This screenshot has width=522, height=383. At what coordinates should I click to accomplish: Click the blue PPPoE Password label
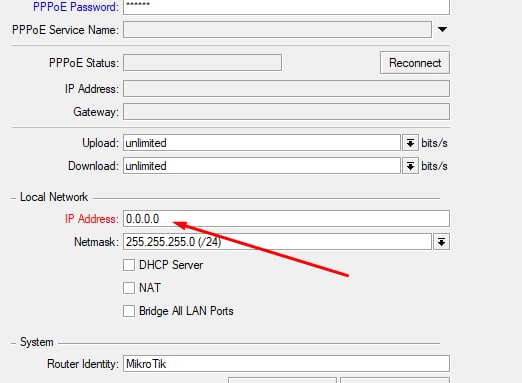click(x=76, y=7)
